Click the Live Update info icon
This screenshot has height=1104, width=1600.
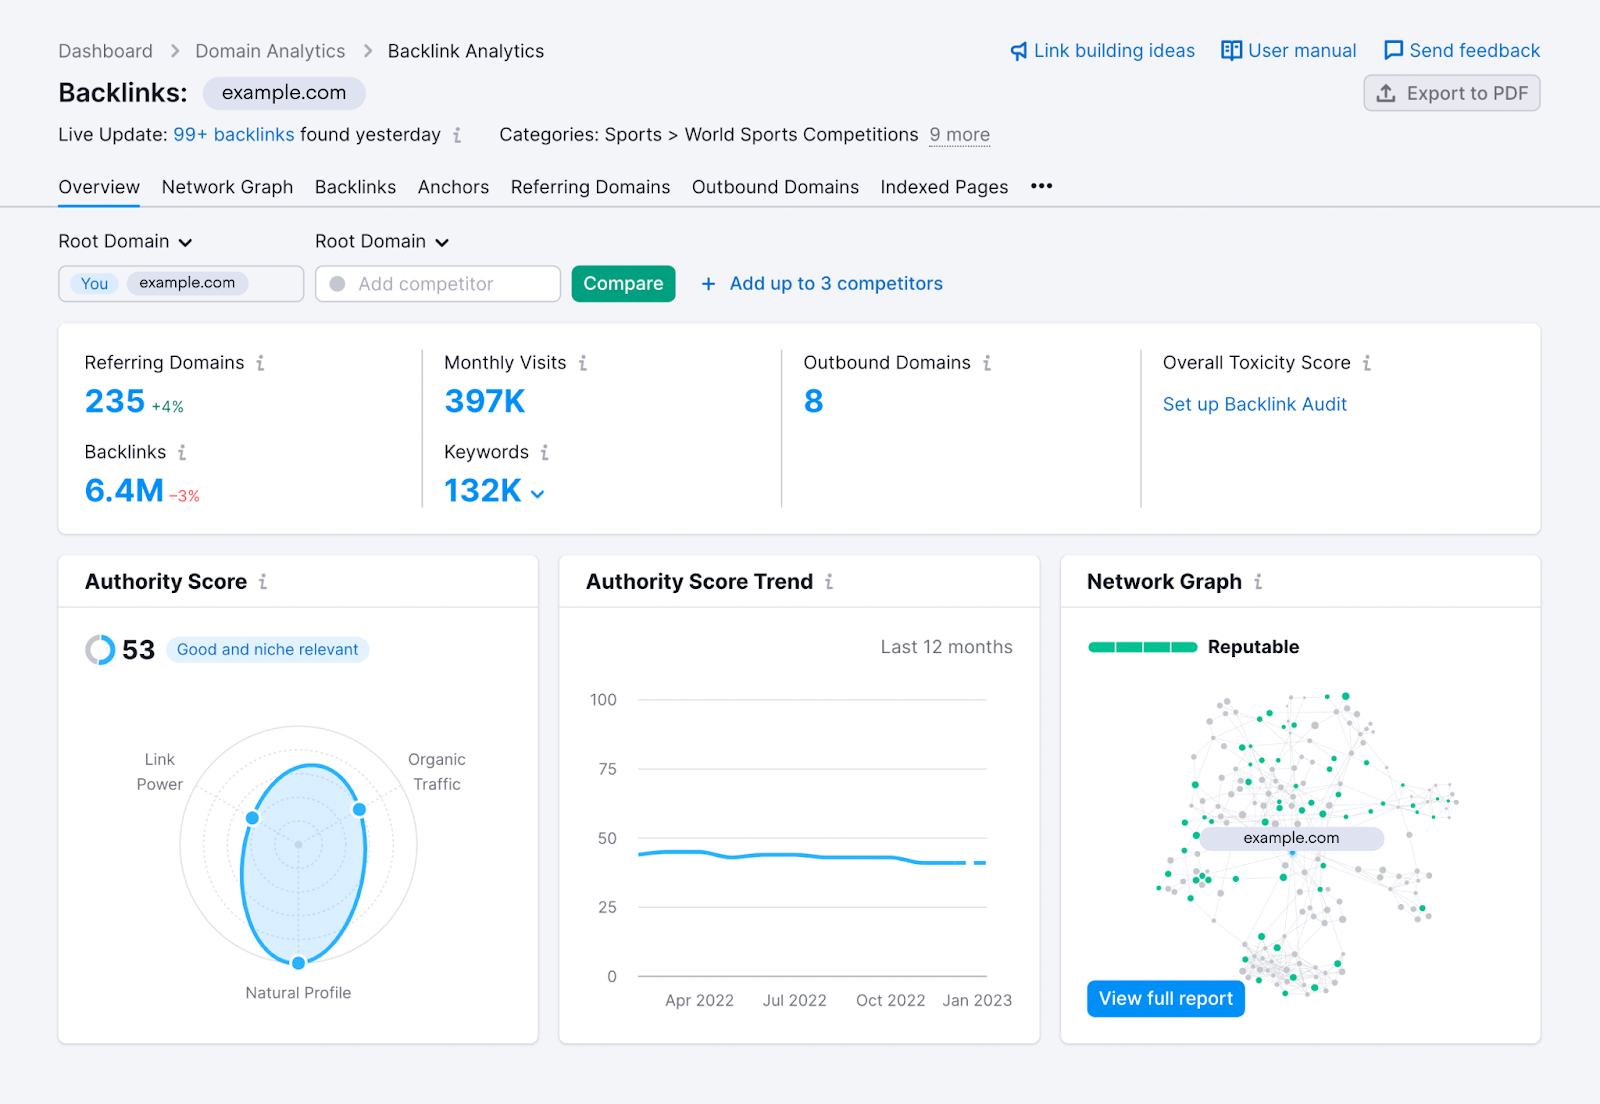pos(457,135)
